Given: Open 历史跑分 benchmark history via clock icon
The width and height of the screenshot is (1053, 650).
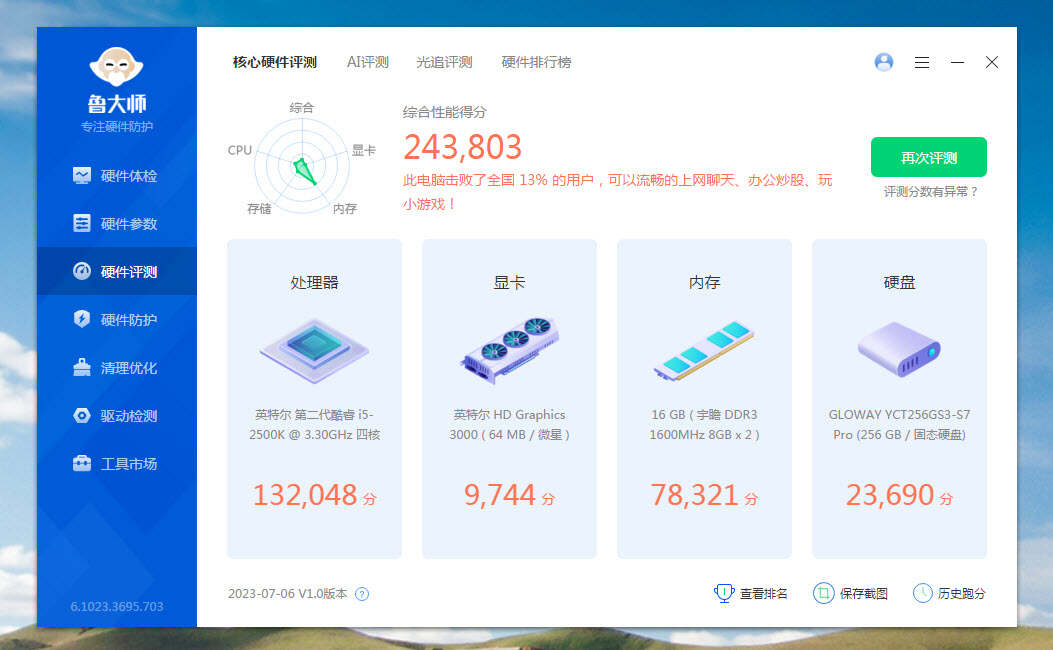Looking at the screenshot, I should 922,593.
